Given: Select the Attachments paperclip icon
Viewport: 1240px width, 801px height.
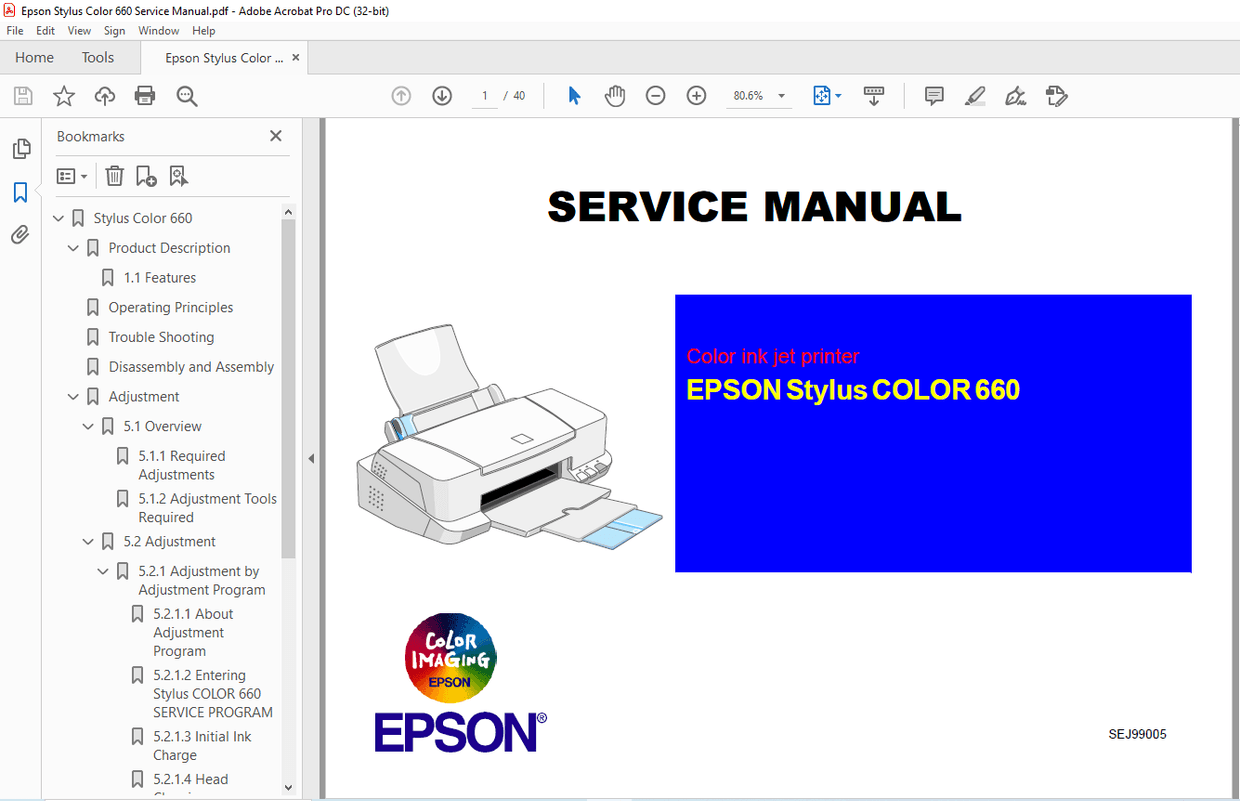Looking at the screenshot, I should 21,234.
